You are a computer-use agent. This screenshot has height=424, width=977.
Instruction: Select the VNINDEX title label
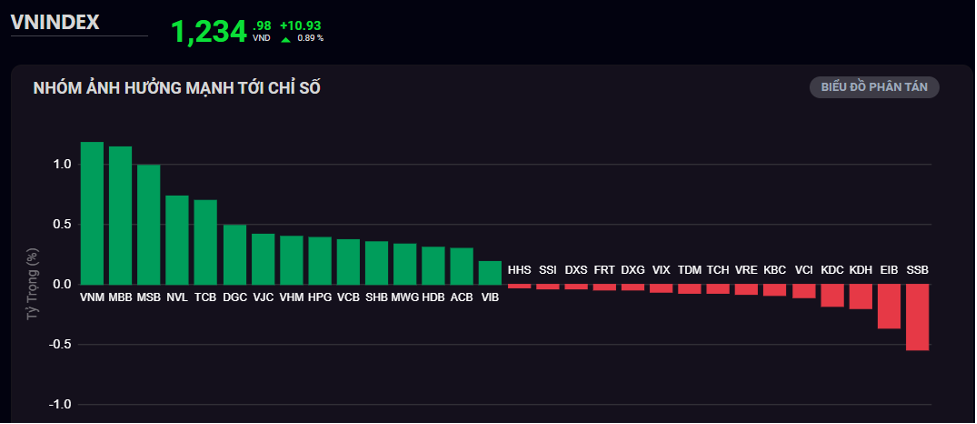[55, 21]
